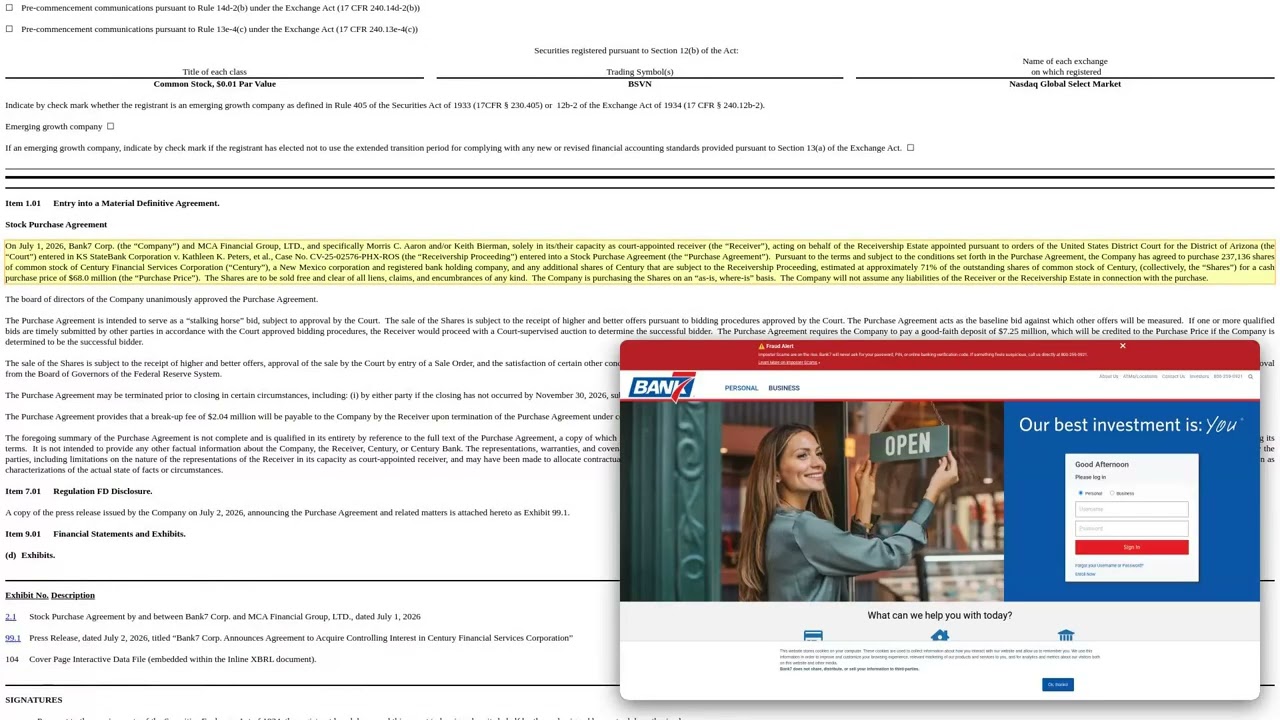Screen dimensions: 1280x720
Task: Check the Rule 13e-4(c) pre-commencement checkbox
Action: (x=9, y=29)
